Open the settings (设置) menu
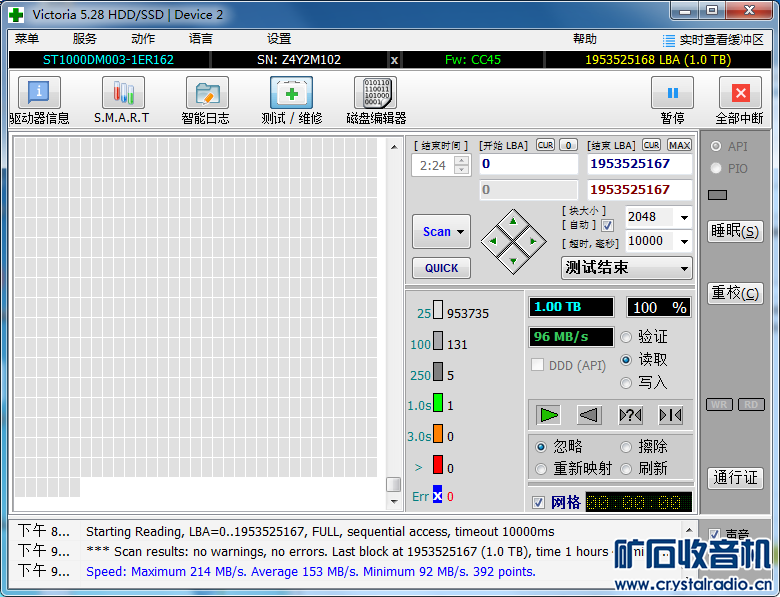This screenshot has width=780, height=597. coord(279,39)
